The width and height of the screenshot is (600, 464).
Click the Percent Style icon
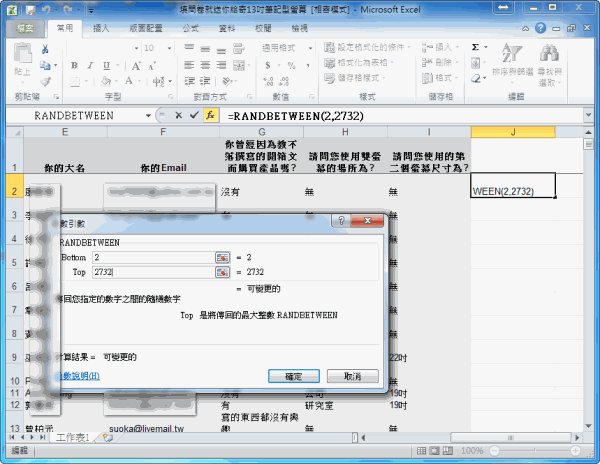[x=292, y=65]
